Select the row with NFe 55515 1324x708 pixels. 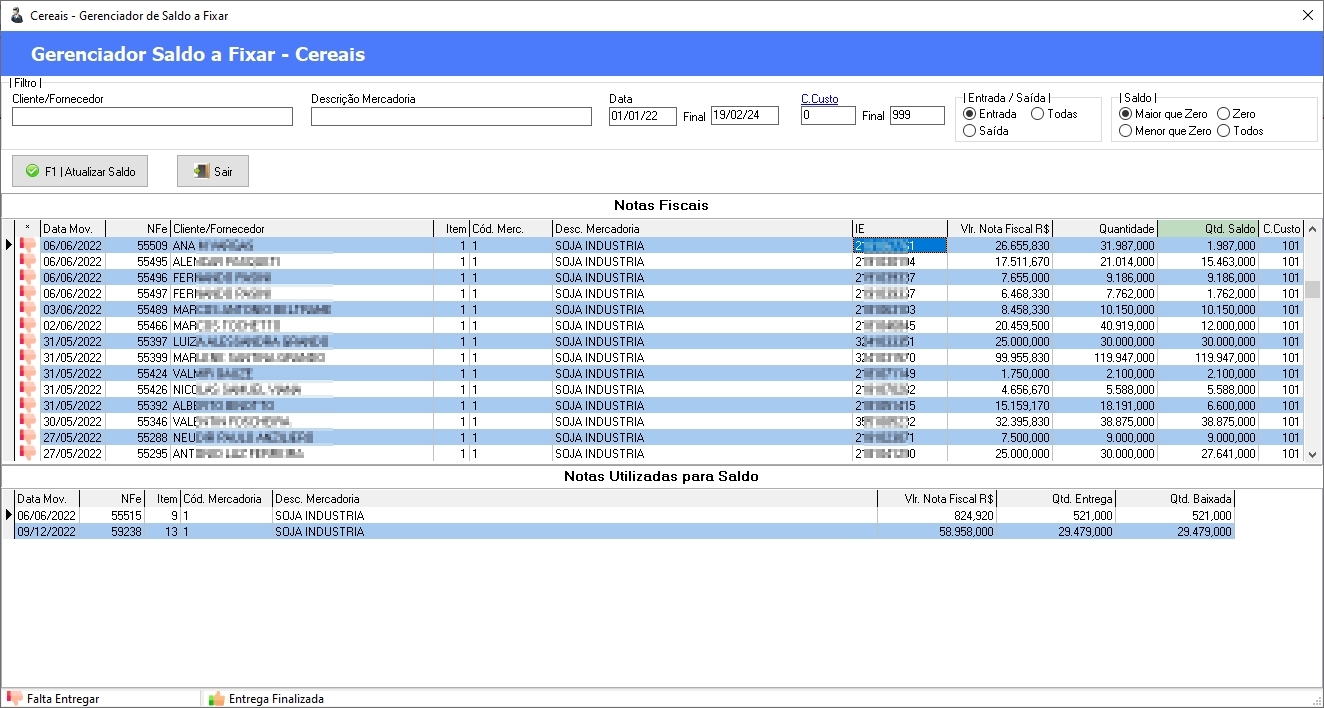click(x=625, y=516)
